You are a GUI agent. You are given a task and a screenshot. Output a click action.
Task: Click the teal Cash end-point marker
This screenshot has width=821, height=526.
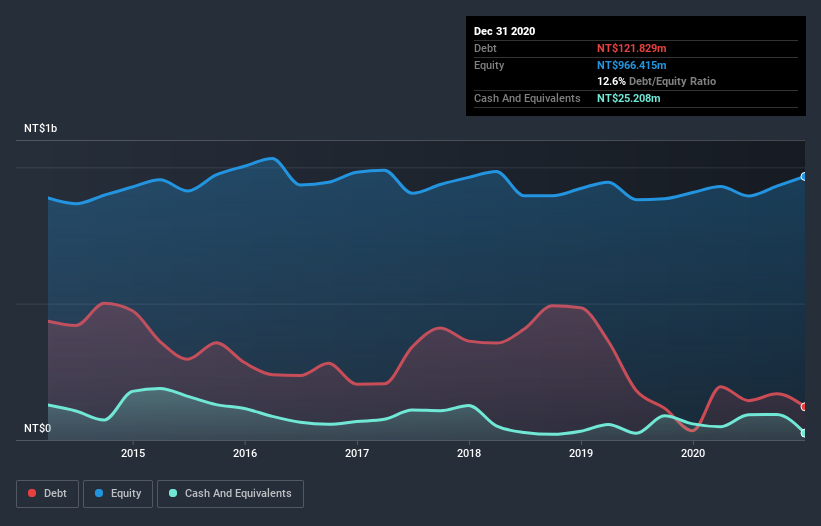804,433
